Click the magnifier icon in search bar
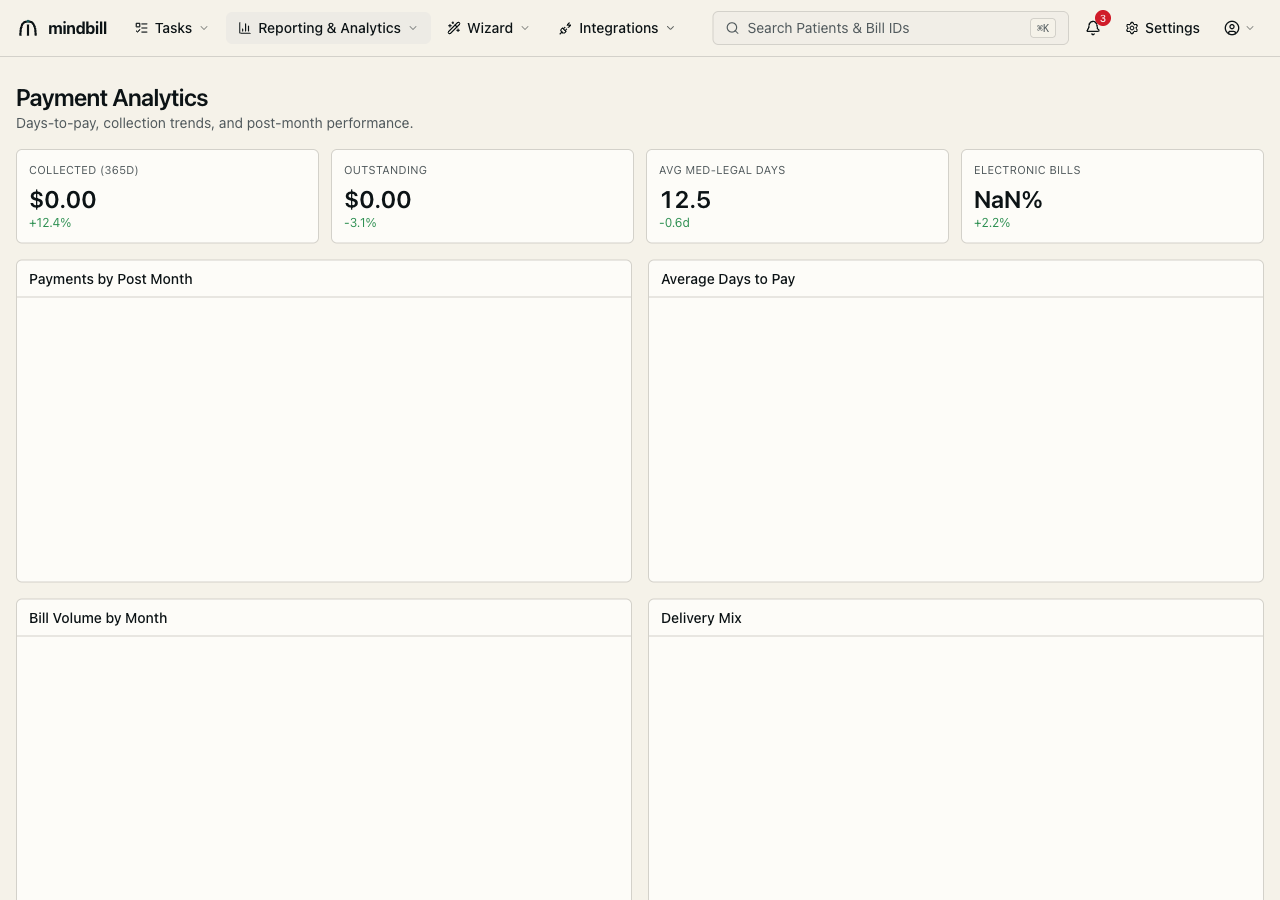 pyautogui.click(x=732, y=28)
